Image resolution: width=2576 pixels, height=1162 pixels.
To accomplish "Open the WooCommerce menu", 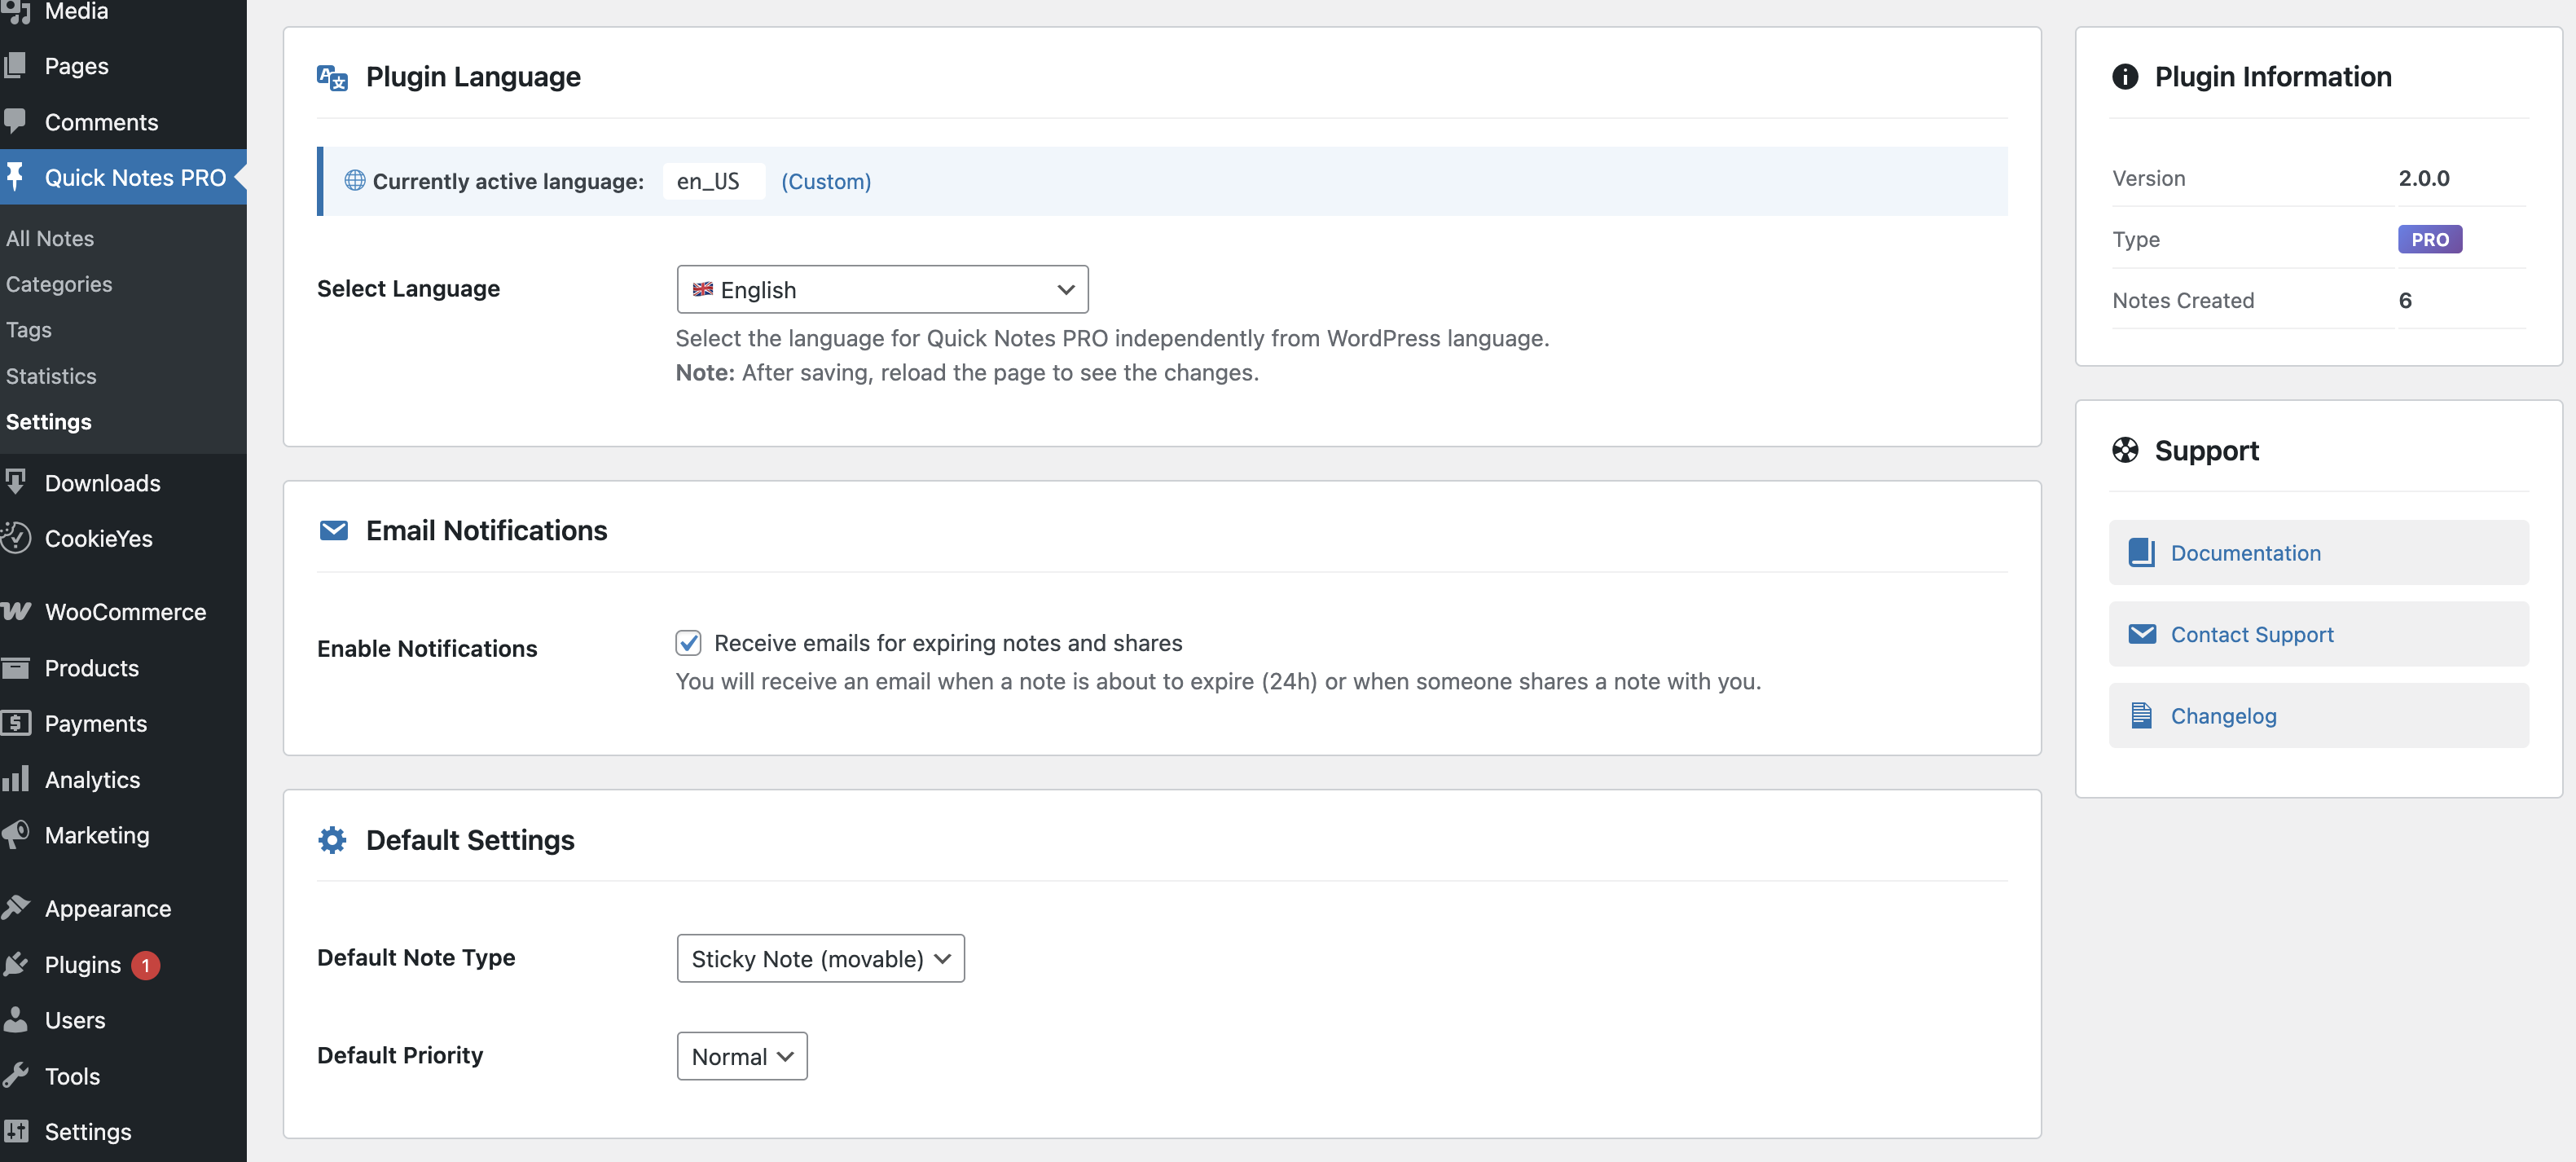I will [x=123, y=611].
